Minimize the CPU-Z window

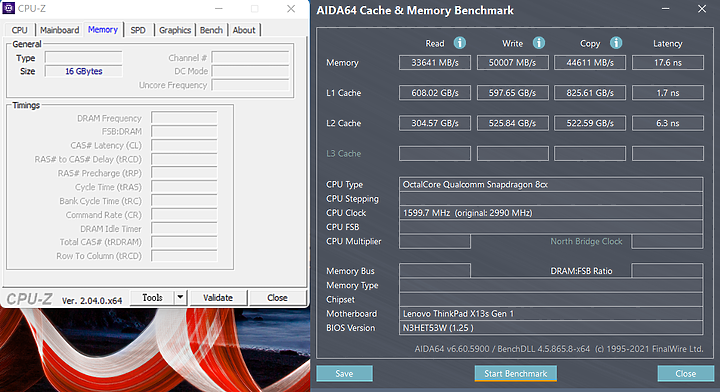point(219,9)
